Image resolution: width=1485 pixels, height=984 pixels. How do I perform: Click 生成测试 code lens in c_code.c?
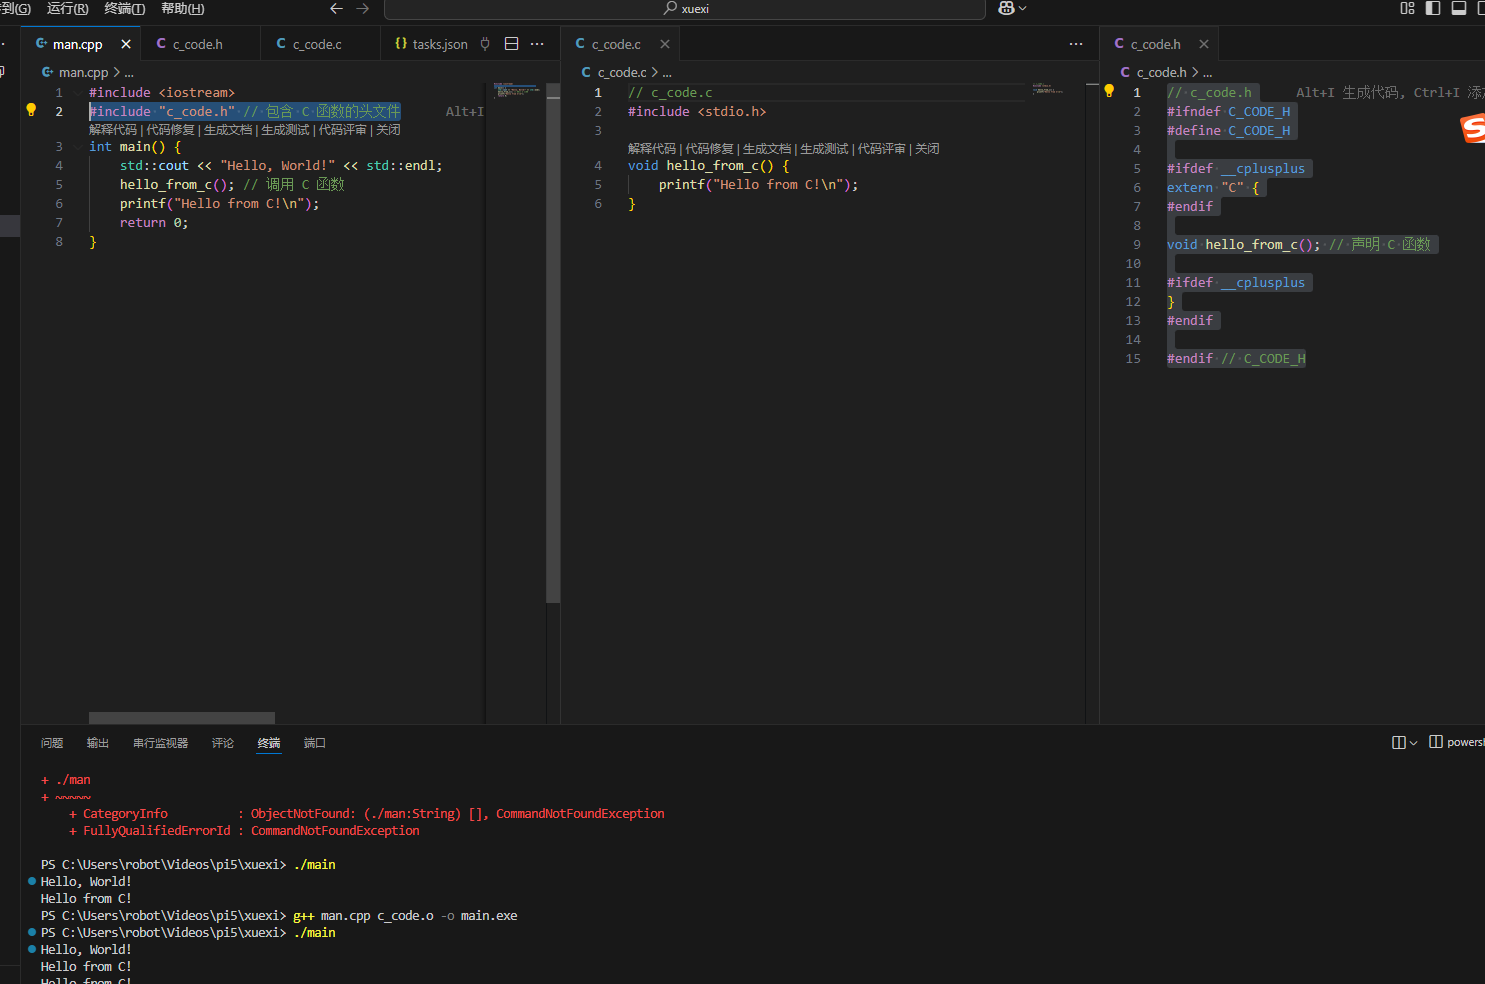(824, 149)
